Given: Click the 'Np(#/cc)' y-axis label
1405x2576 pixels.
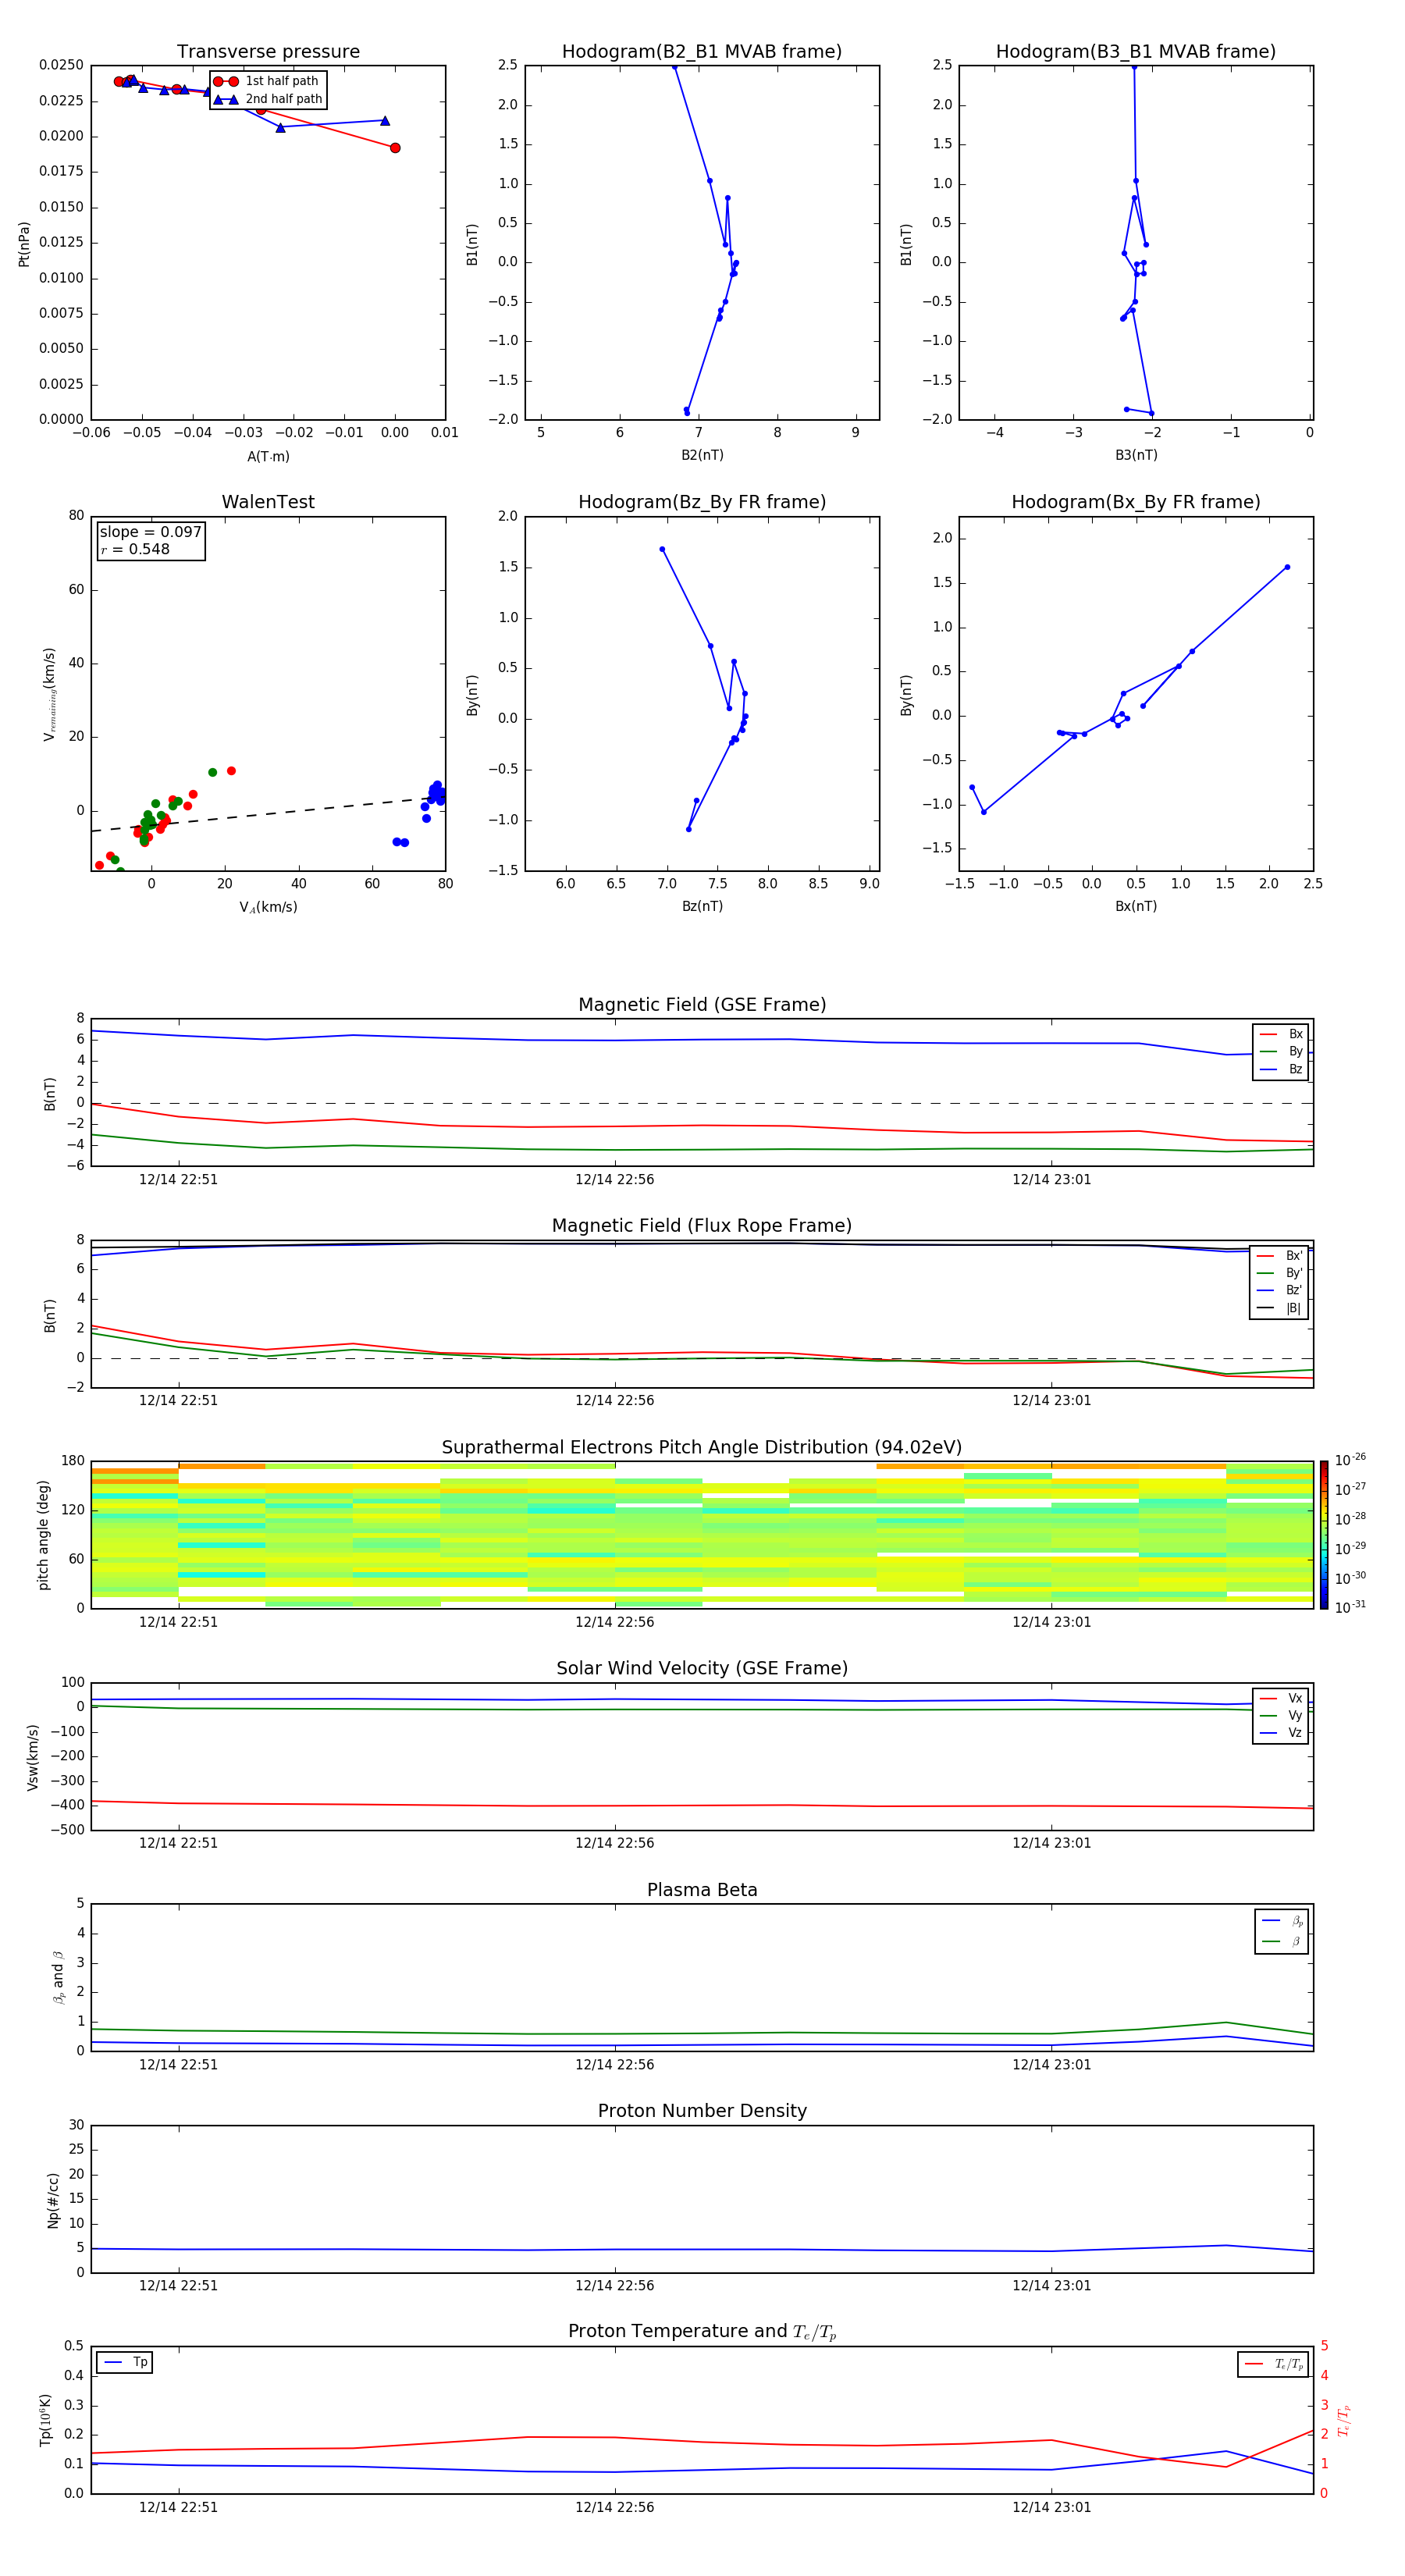Looking at the screenshot, I should [x=53, y=2200].
